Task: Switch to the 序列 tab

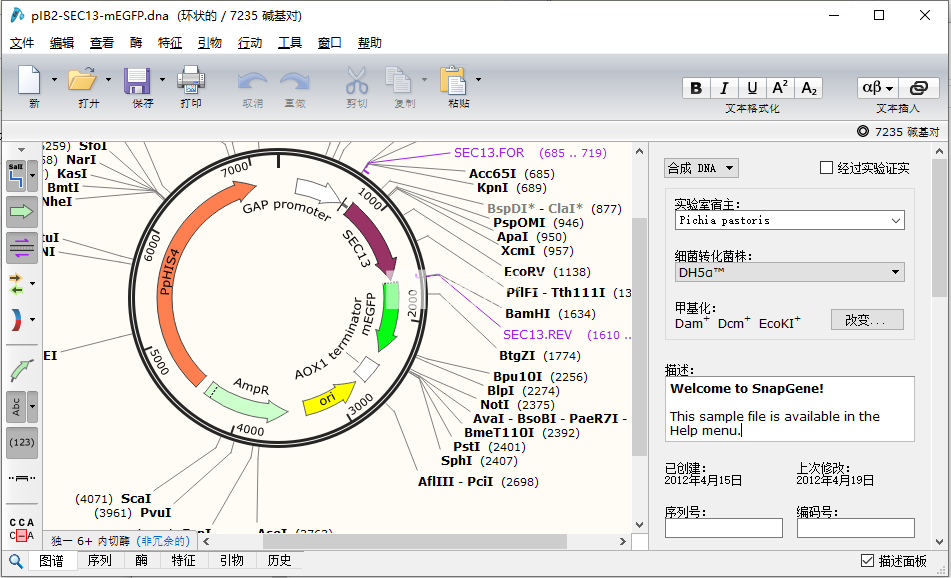Action: (99, 560)
